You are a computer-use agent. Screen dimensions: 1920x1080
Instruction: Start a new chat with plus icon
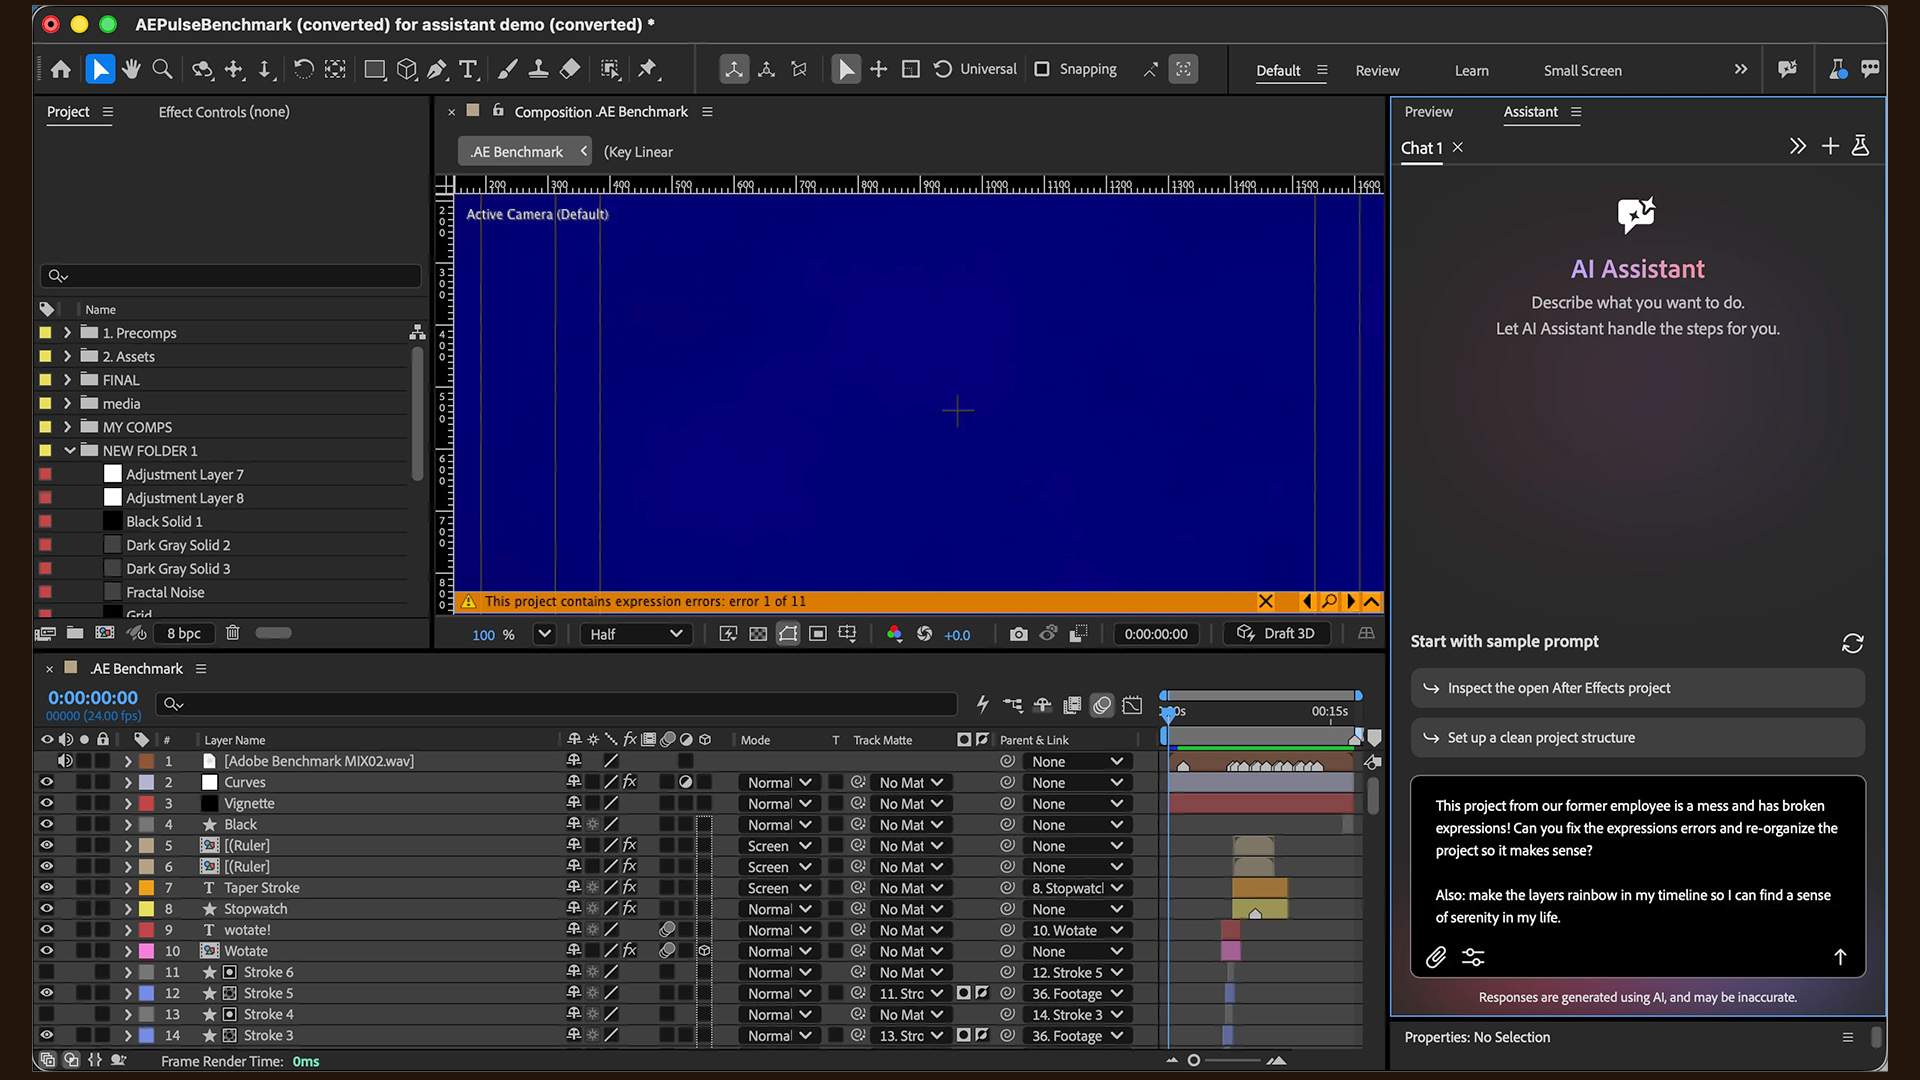point(1830,146)
